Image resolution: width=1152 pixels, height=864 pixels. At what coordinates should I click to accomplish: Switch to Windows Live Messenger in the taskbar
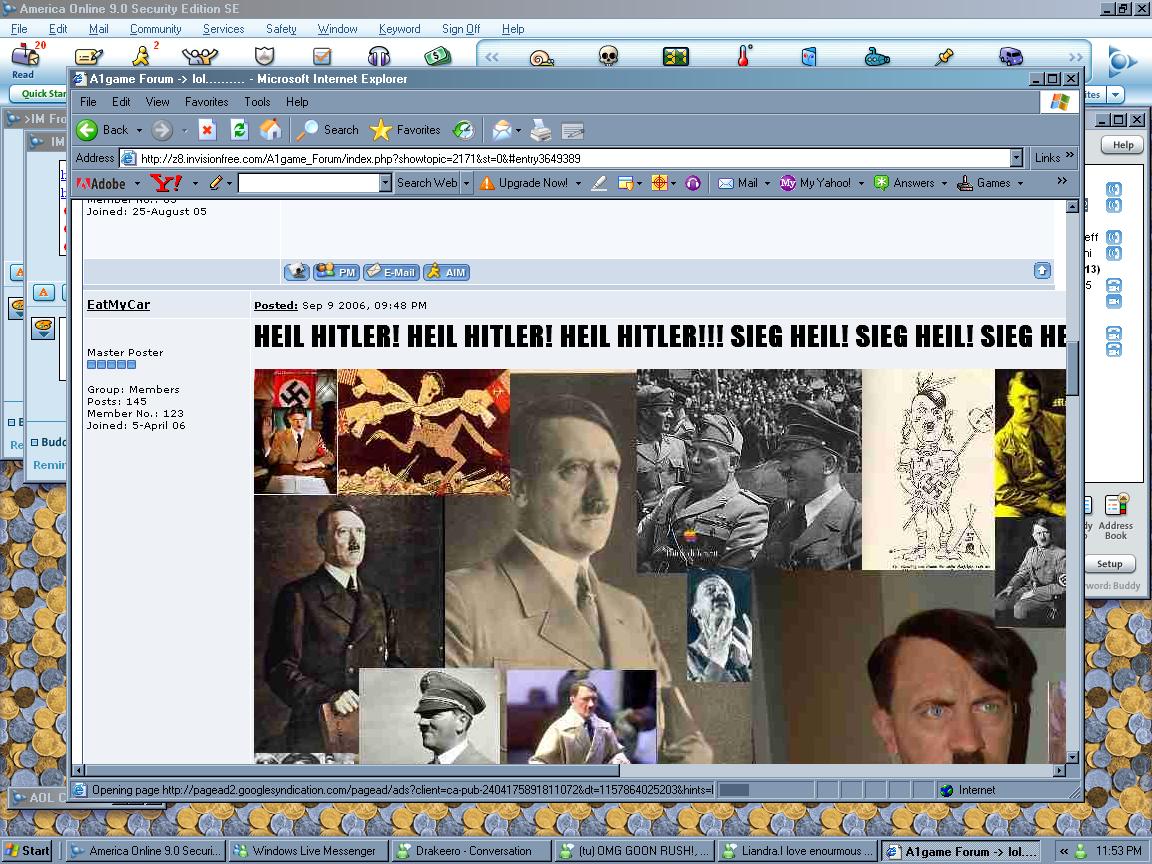[x=305, y=851]
